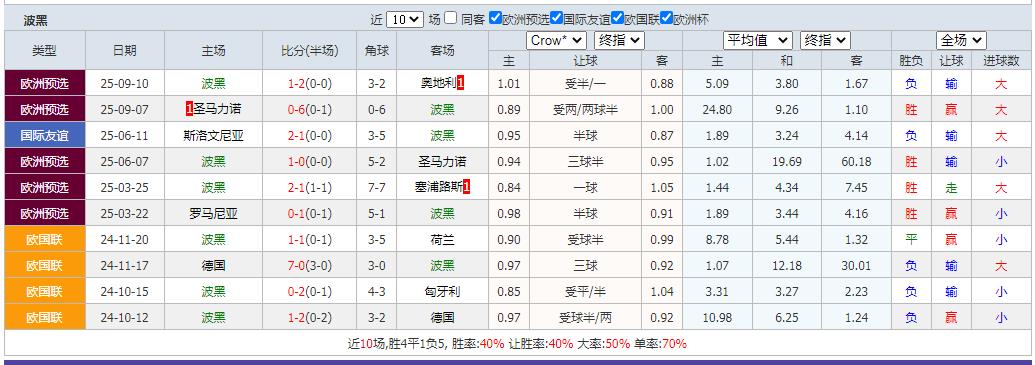Viewport: 1035px width, 365px height.
Task: Expand the Crow* company dropdown
Action: tap(556, 40)
